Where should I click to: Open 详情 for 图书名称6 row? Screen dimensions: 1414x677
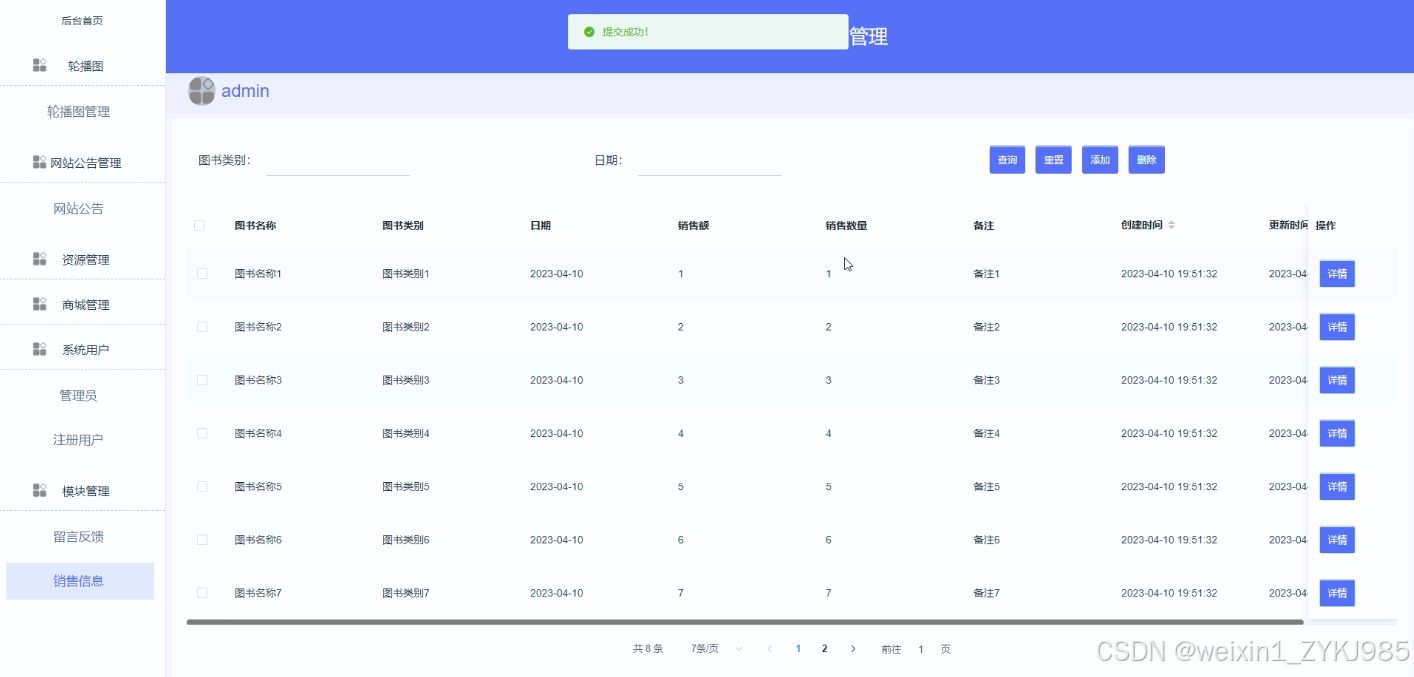(1337, 540)
